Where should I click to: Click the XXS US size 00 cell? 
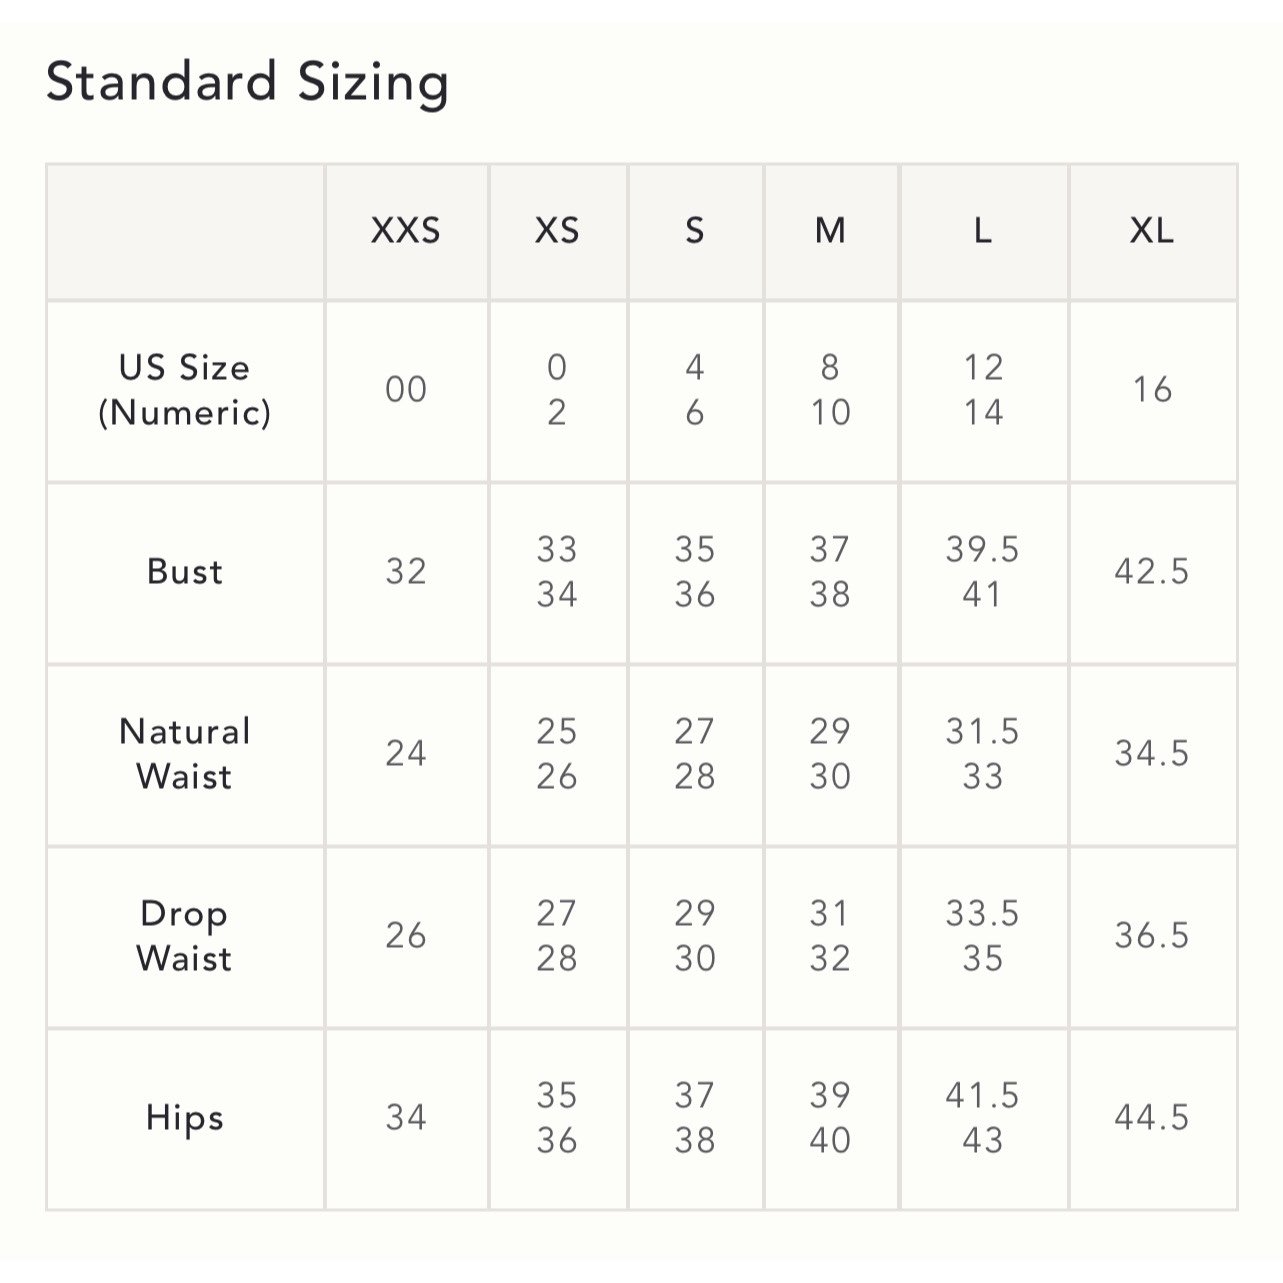(406, 390)
